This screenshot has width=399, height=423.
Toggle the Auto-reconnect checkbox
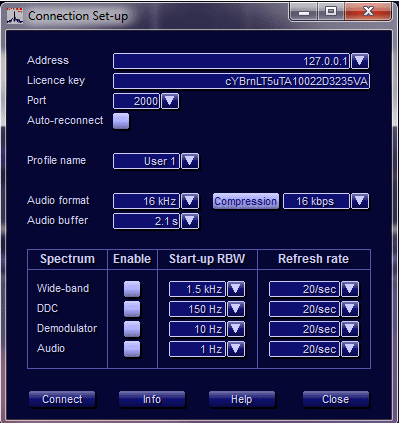[121, 121]
